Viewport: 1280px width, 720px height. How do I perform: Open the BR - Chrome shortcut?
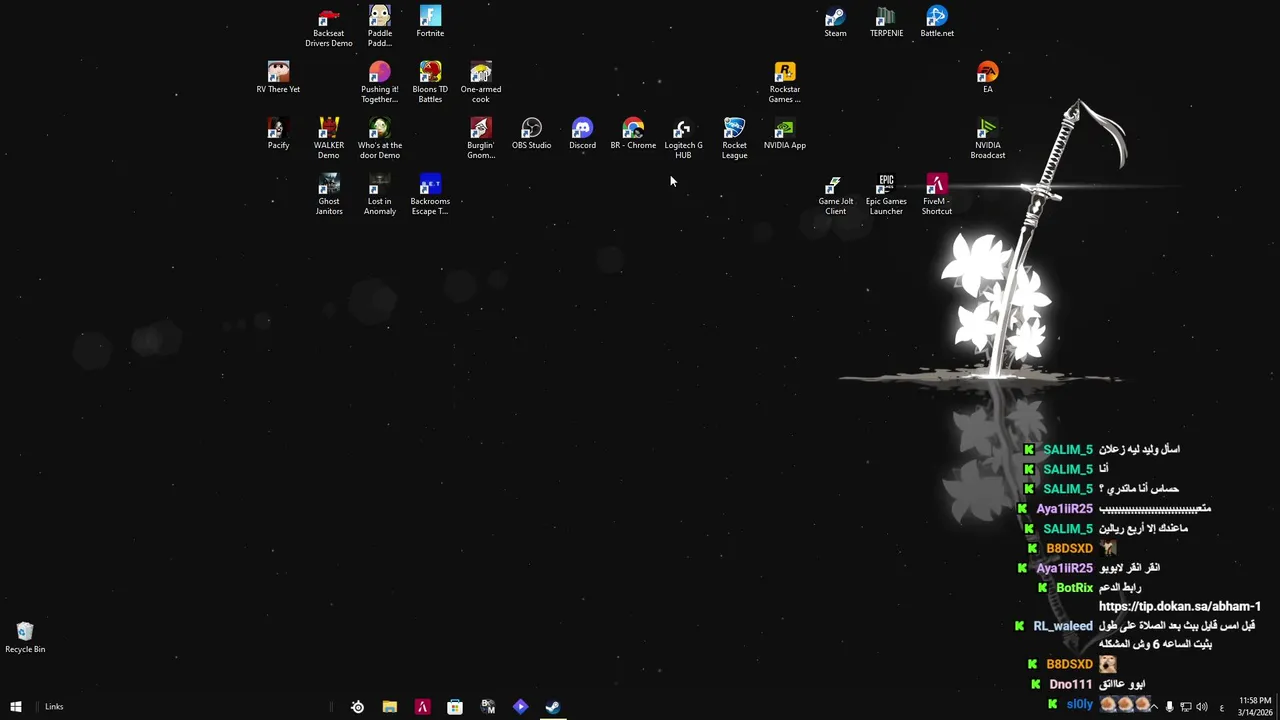[x=633, y=134]
